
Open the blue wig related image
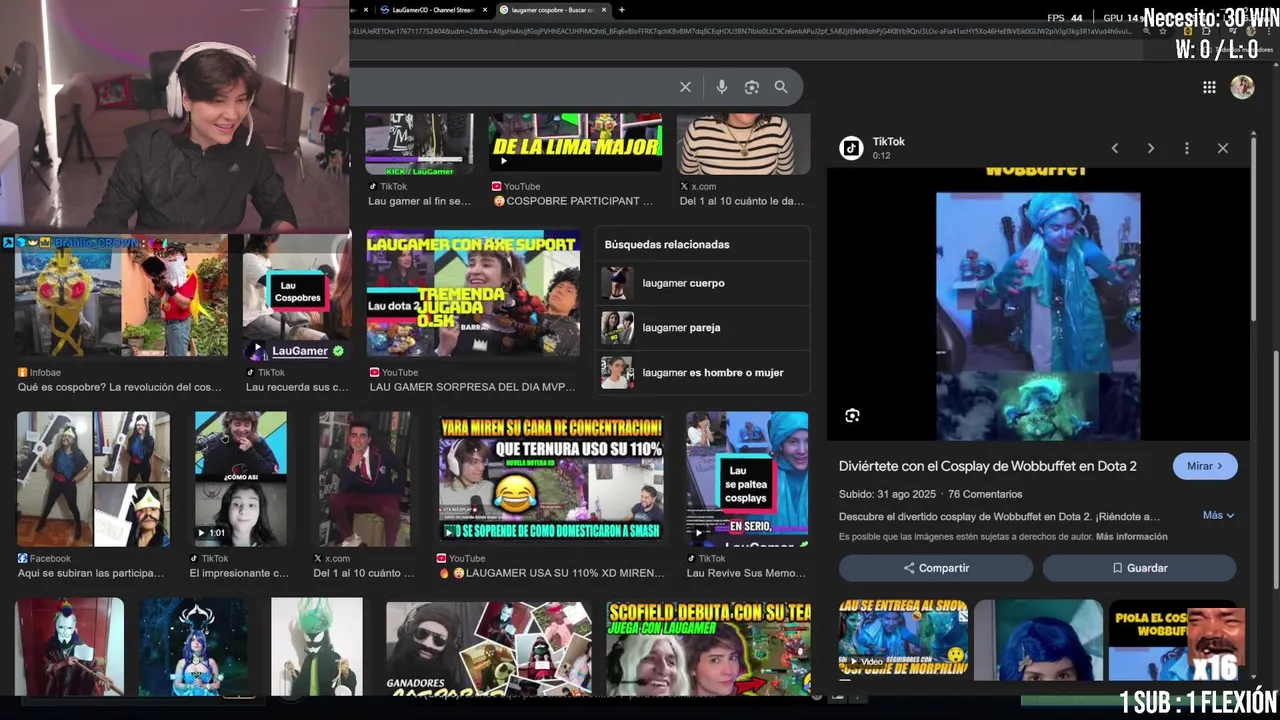pos(1038,640)
